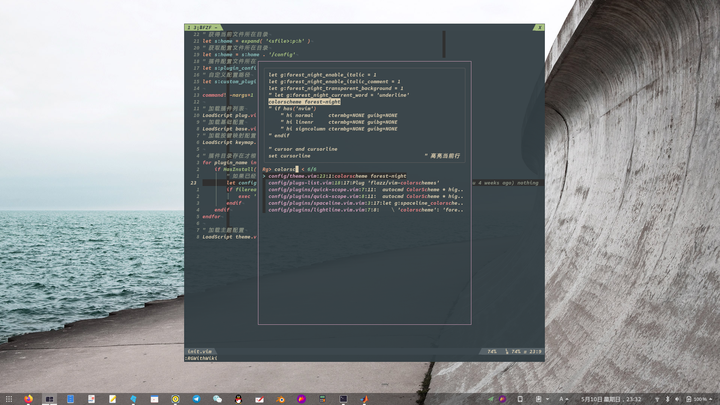Close the vim tab with X
The width and height of the screenshot is (720, 405).
540,28
